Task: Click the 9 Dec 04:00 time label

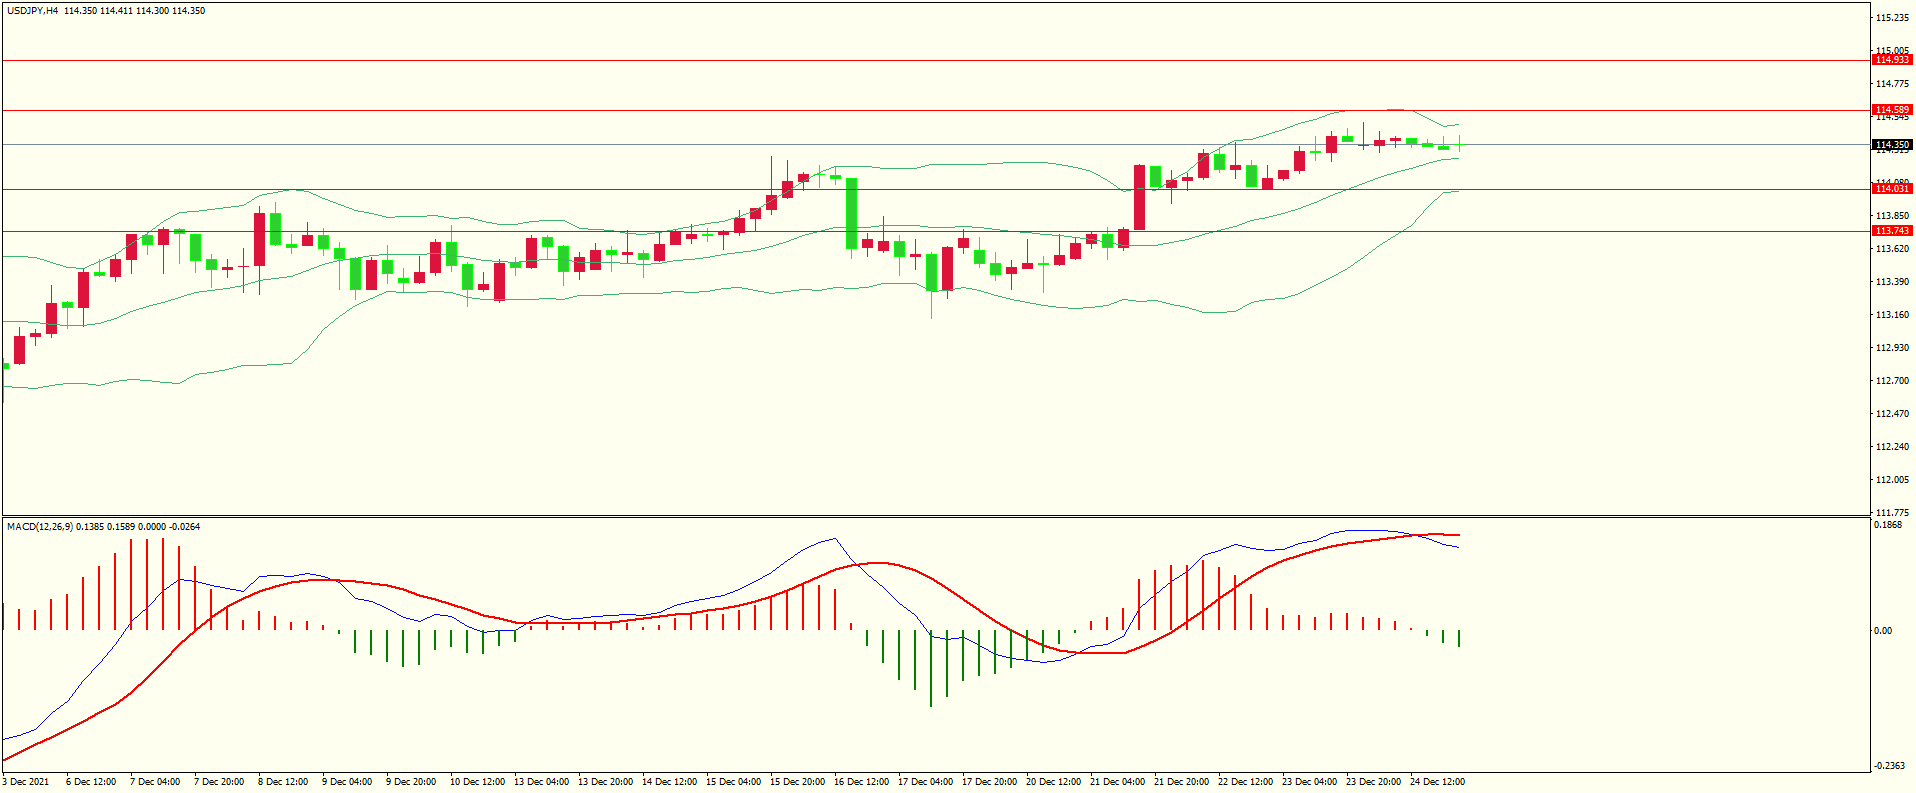Action: coord(347,782)
